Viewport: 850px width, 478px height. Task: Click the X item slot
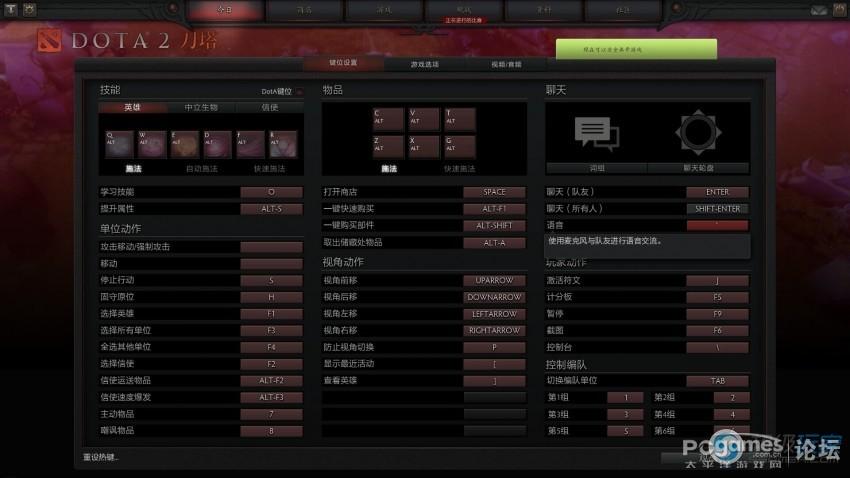click(x=424, y=146)
